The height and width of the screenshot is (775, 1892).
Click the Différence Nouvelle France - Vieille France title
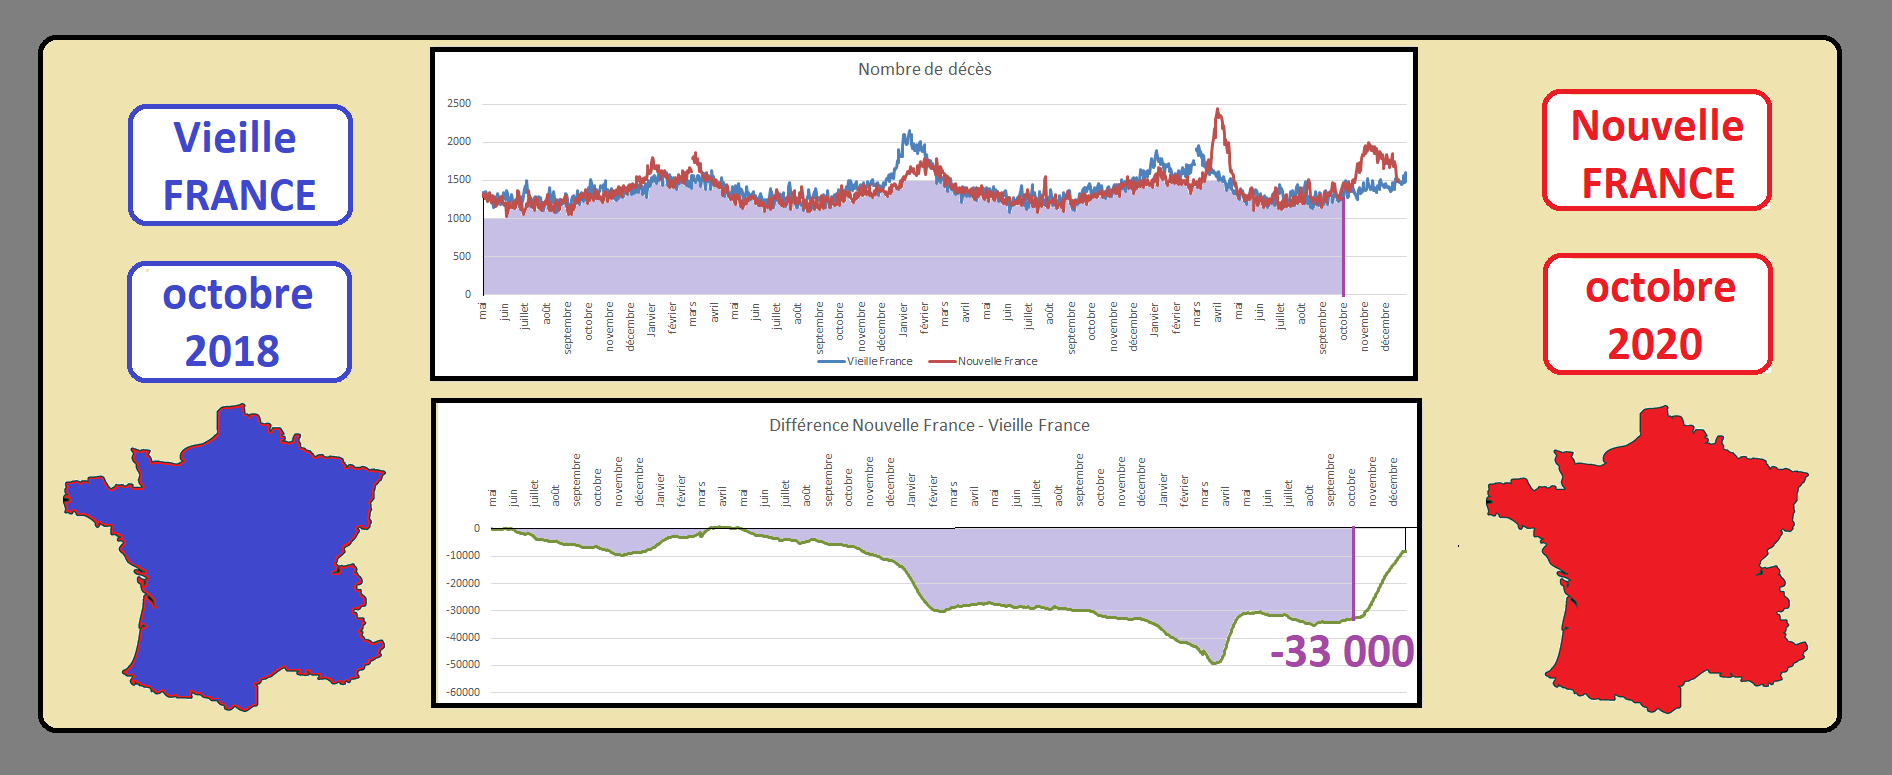[929, 425]
